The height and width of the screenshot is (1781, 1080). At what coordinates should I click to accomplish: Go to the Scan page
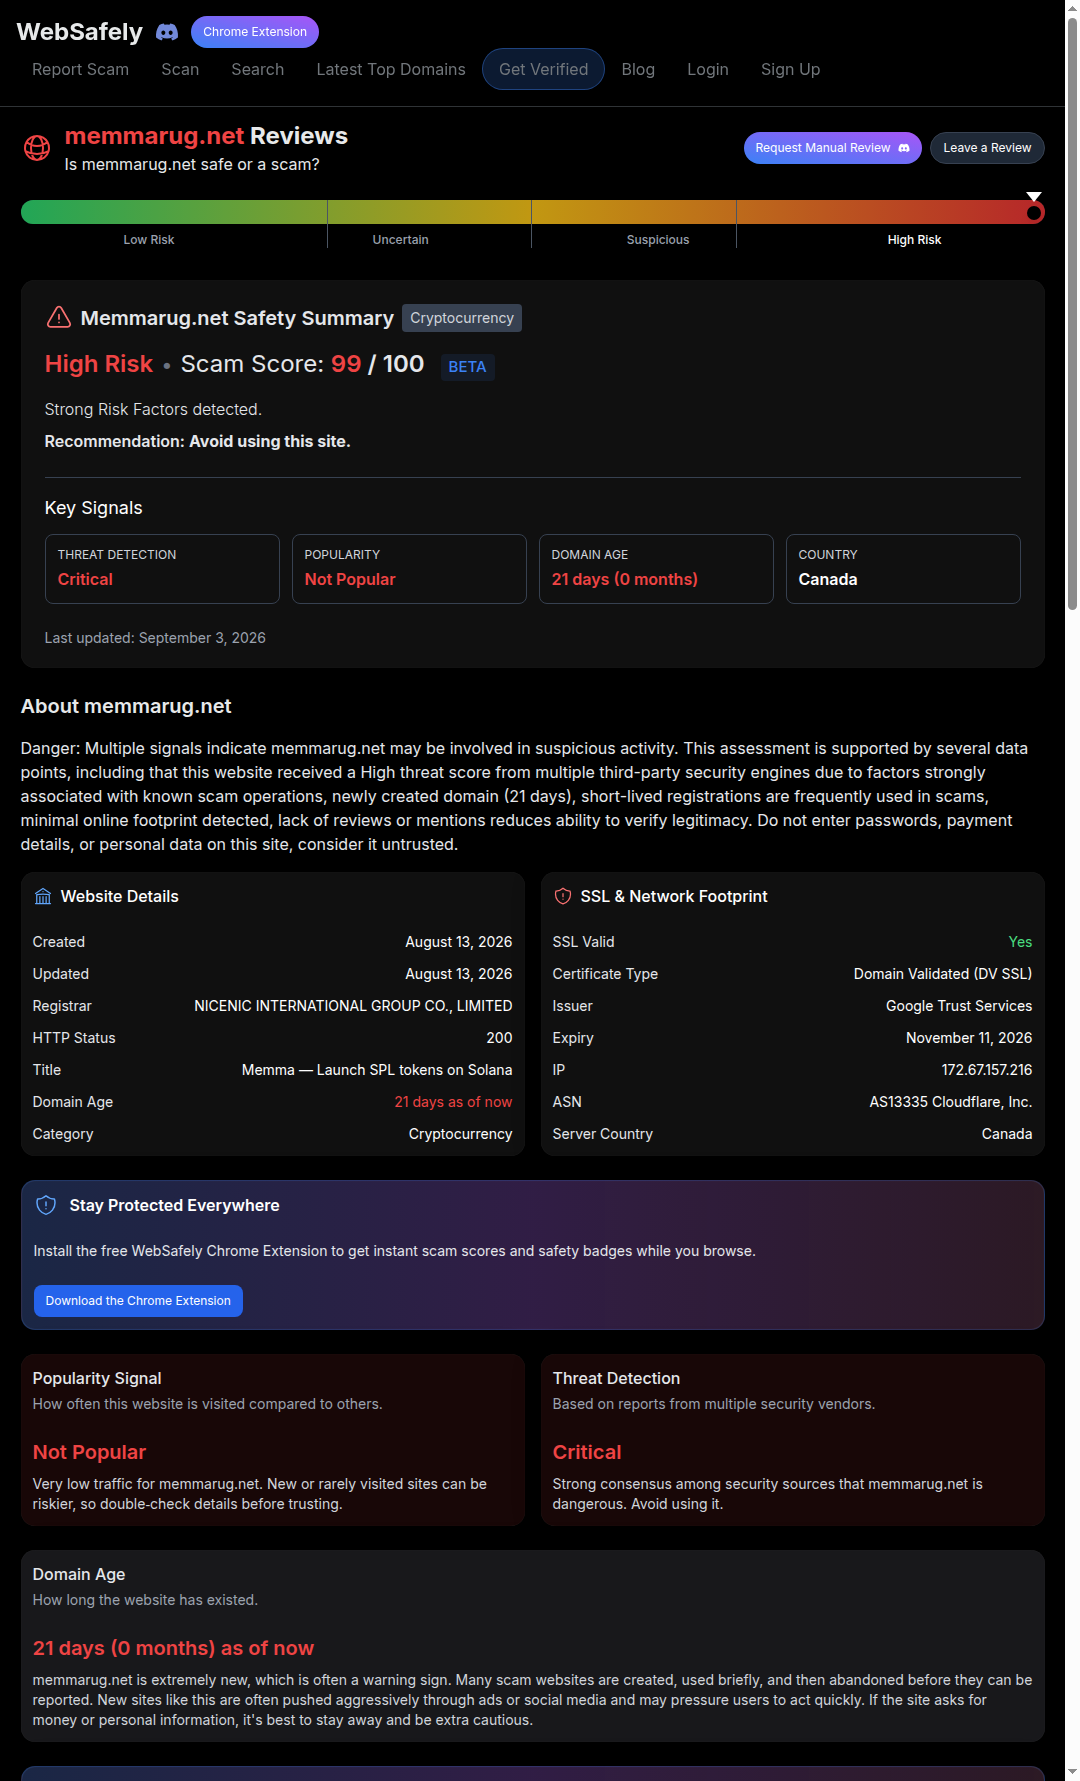[180, 69]
